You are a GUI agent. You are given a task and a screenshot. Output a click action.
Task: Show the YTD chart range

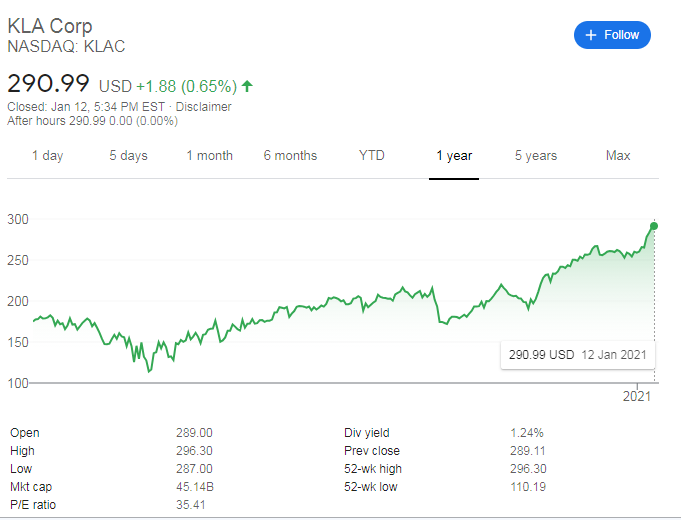tap(371, 156)
